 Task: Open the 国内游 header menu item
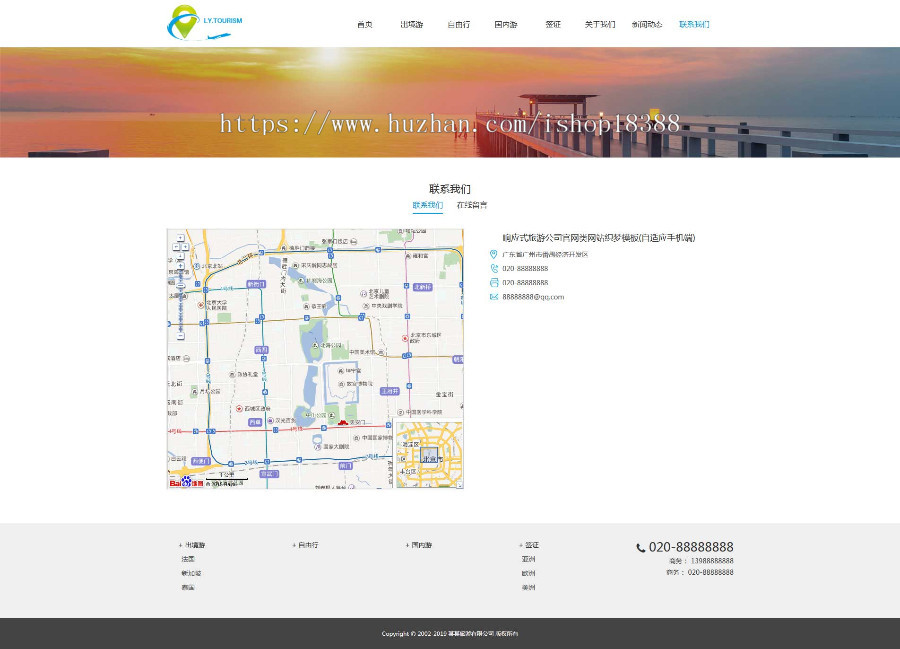(x=506, y=25)
